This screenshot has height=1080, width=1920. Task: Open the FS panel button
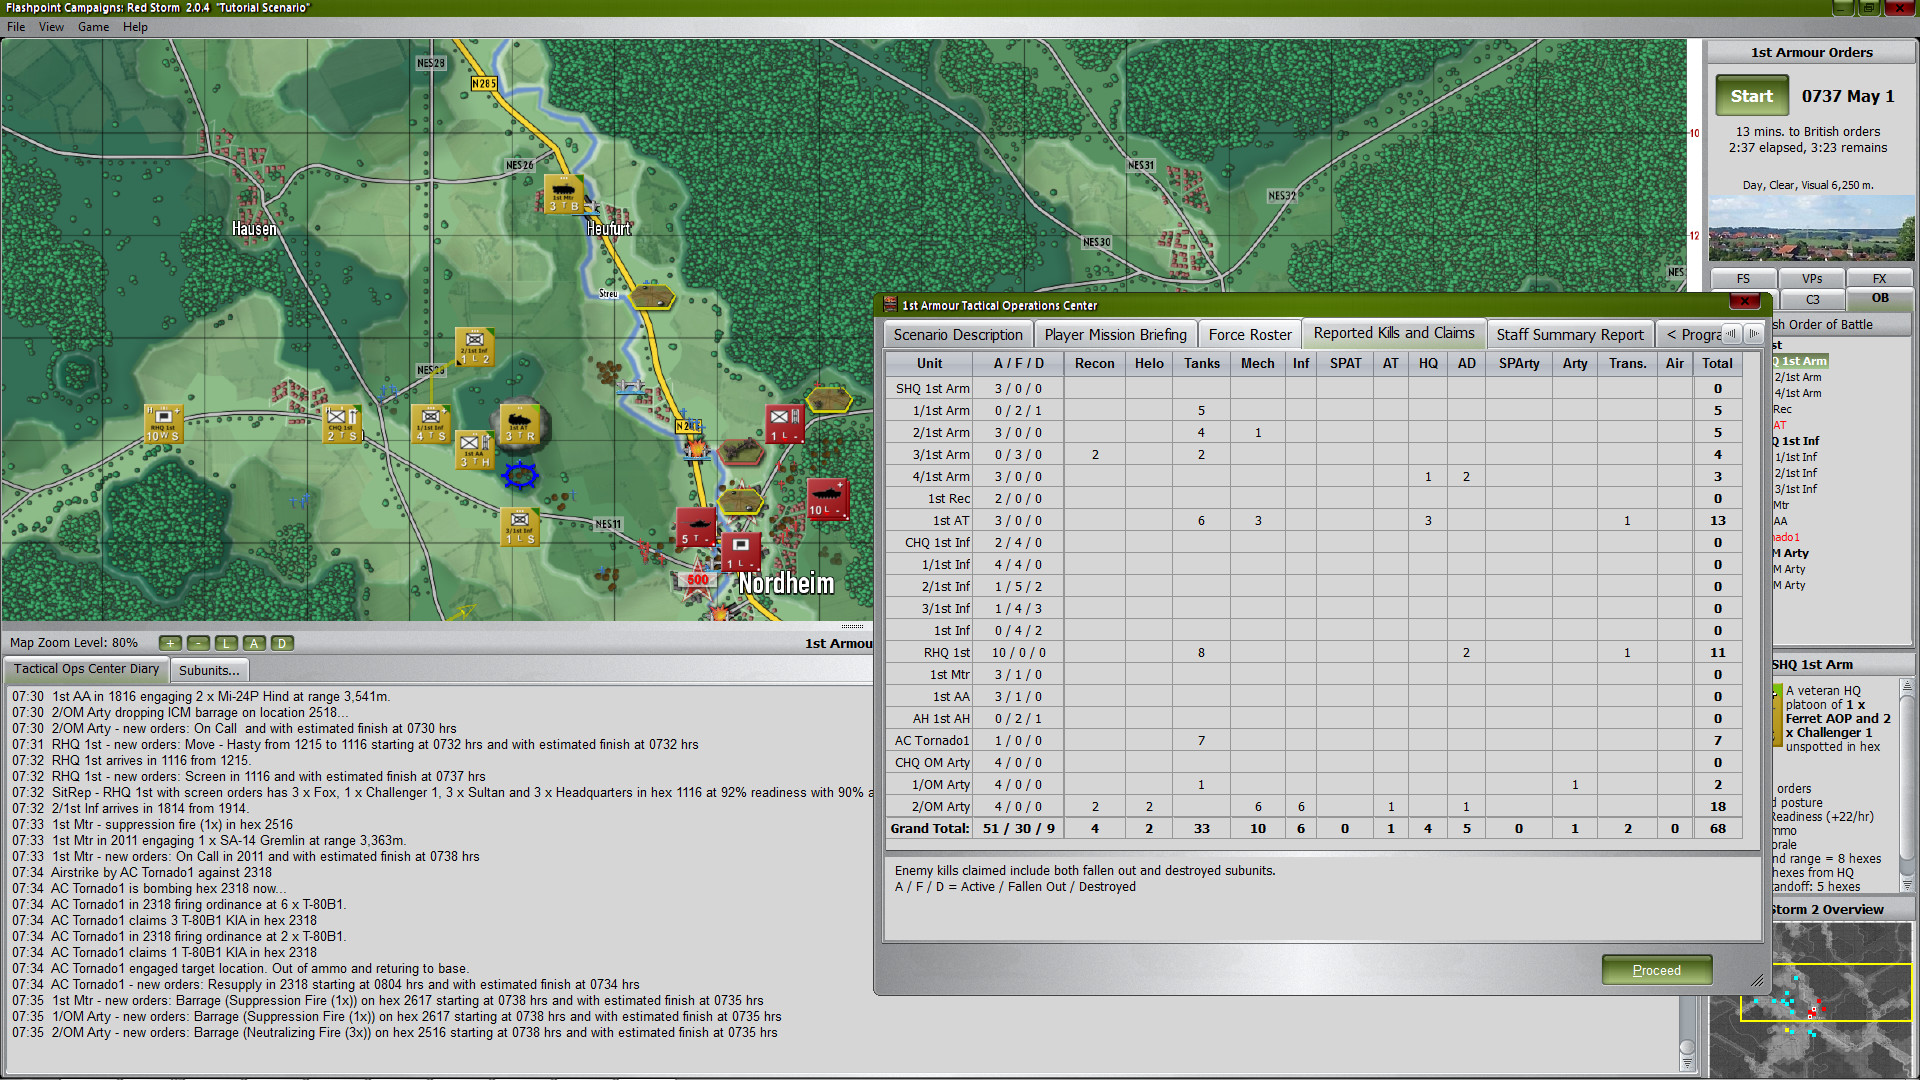[1743, 279]
